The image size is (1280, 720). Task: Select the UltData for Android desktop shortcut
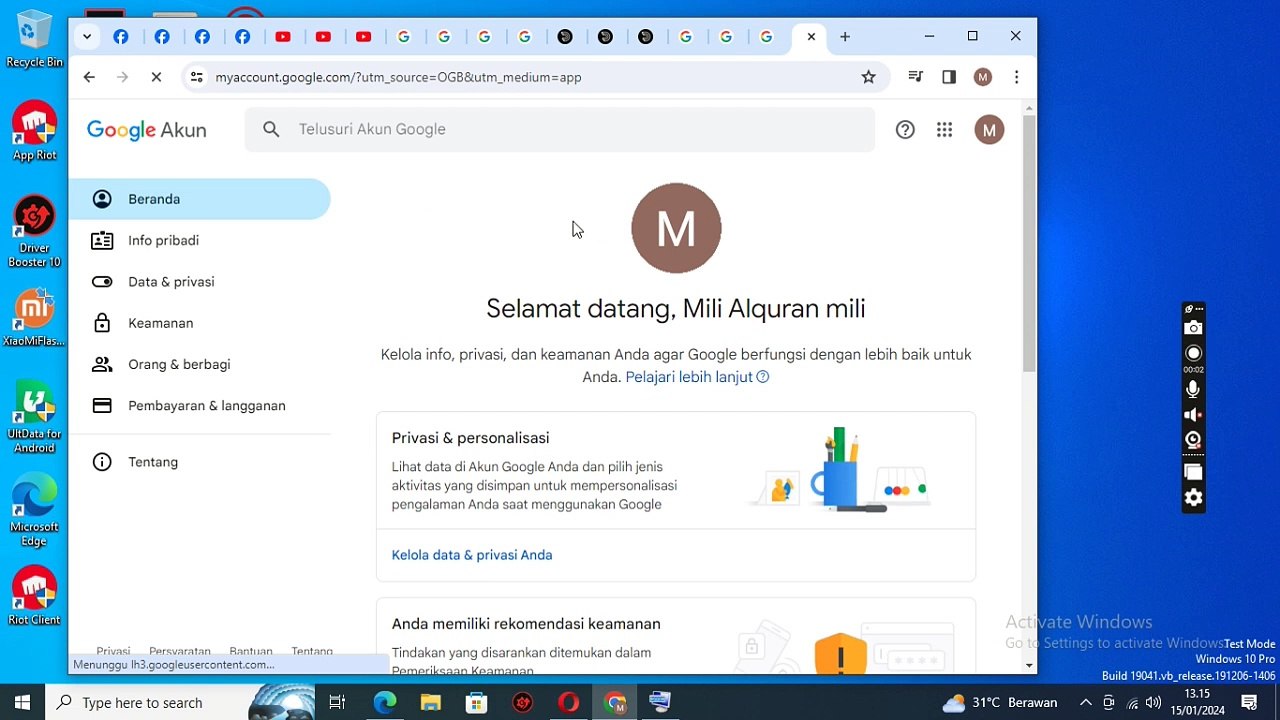(34, 418)
